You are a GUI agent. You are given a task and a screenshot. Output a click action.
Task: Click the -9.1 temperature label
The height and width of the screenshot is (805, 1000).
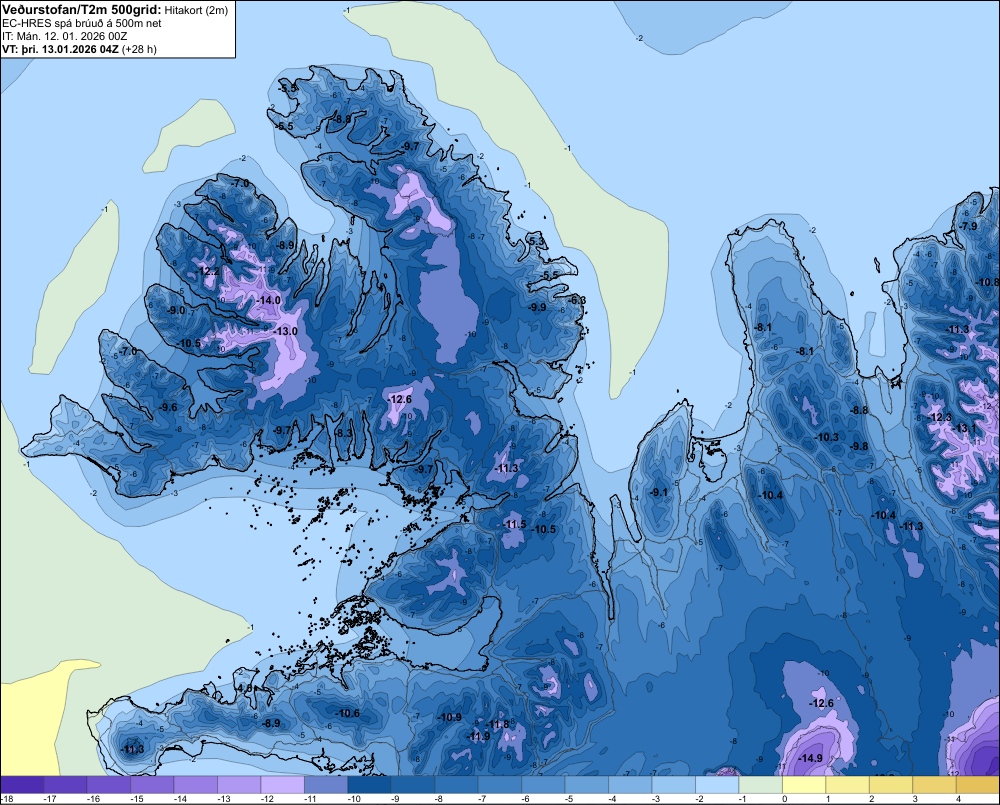pos(658,492)
